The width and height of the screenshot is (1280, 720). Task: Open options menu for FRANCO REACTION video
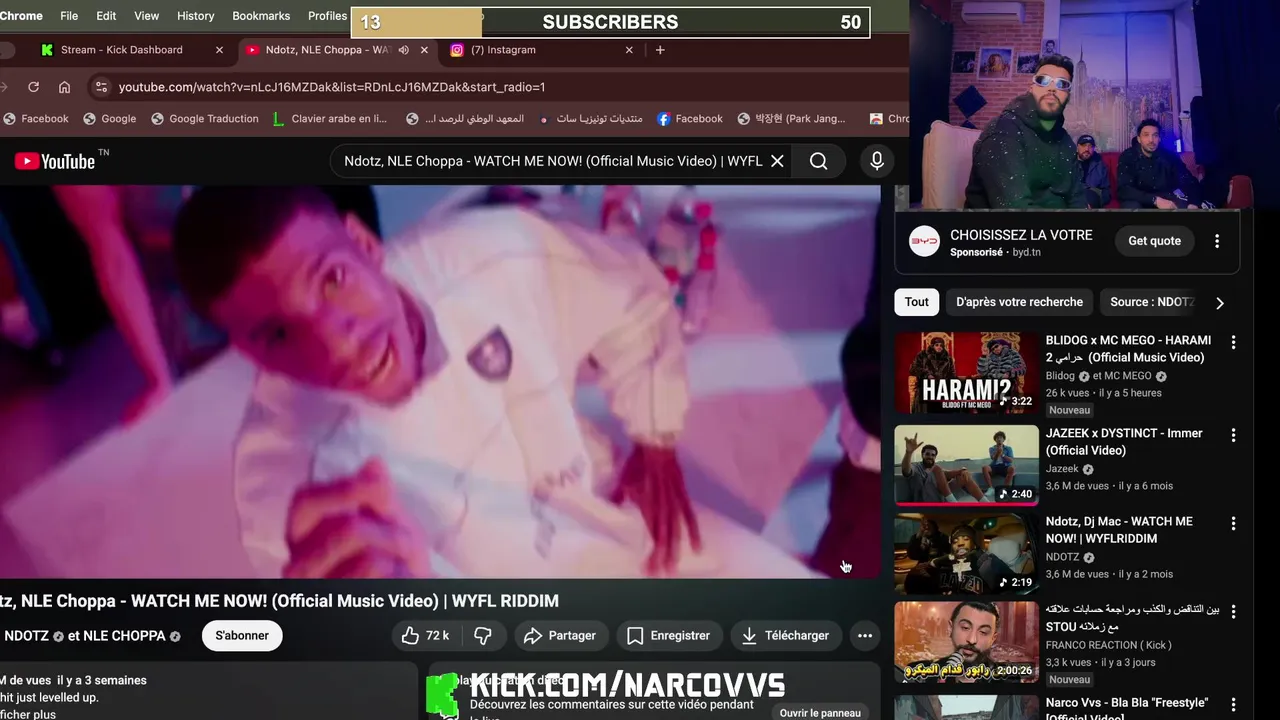tap(1233, 611)
